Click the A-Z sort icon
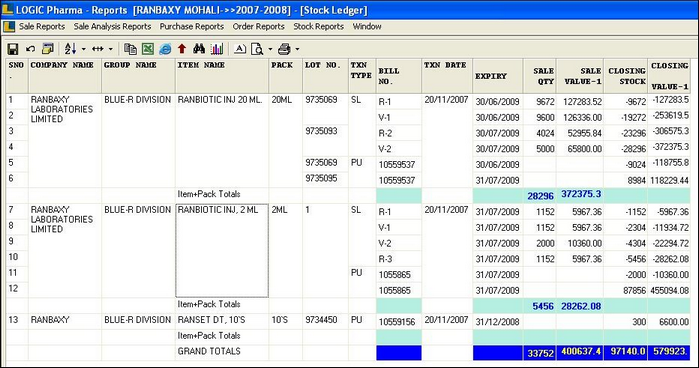699x368 pixels. (70, 49)
